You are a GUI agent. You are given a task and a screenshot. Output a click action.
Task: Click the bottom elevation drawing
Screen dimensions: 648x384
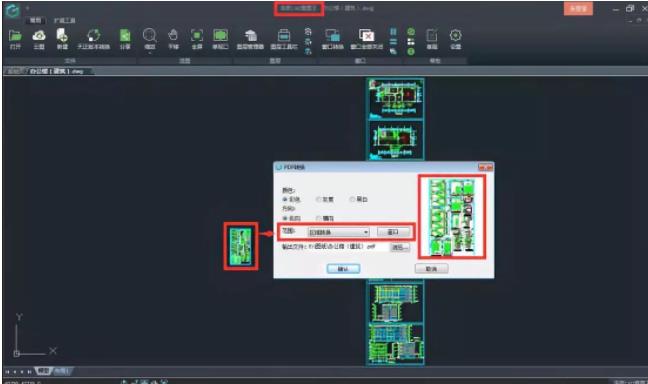click(395, 344)
